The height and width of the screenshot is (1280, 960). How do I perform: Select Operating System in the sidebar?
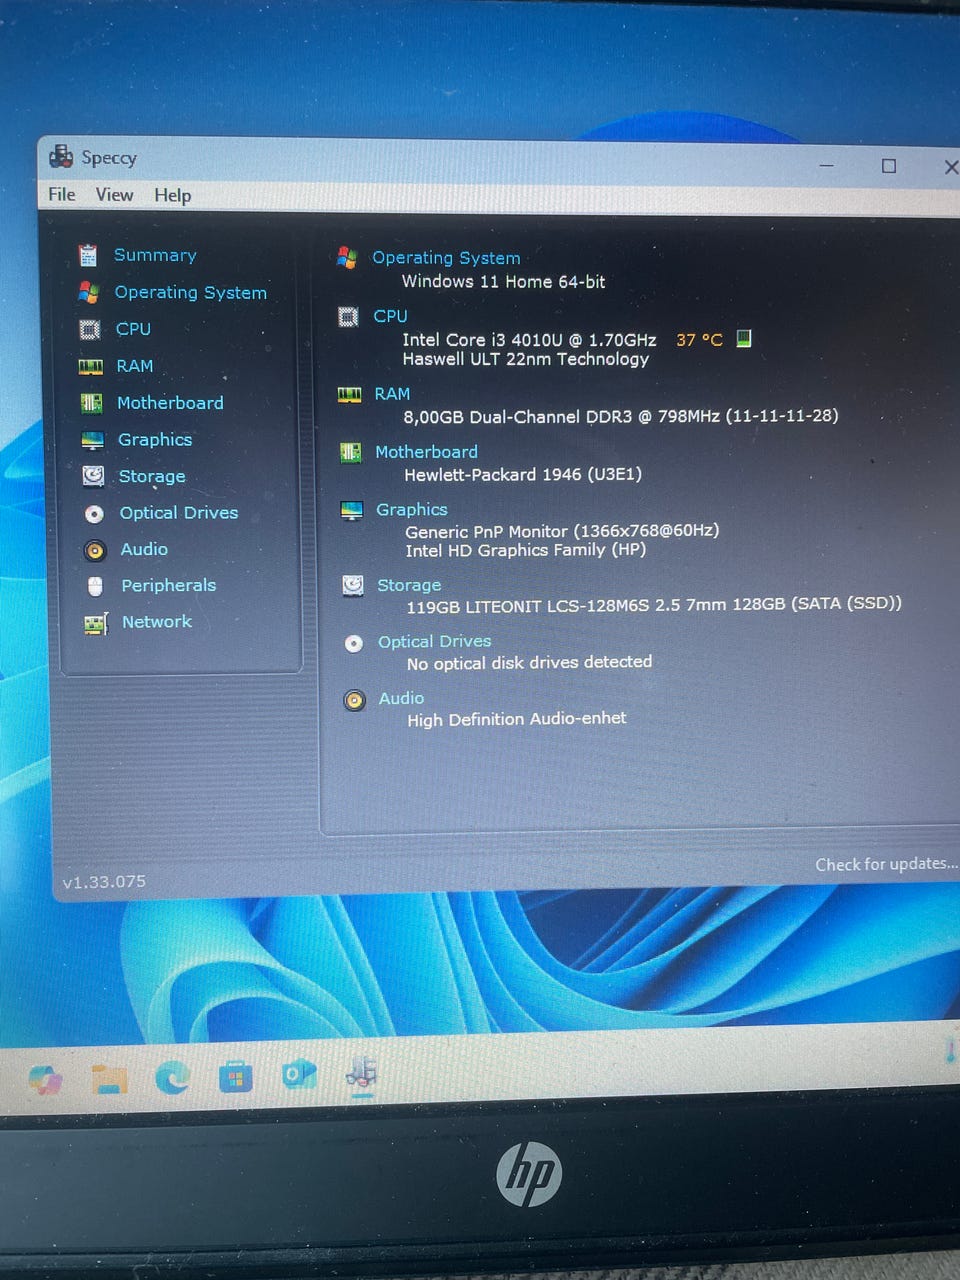point(191,292)
